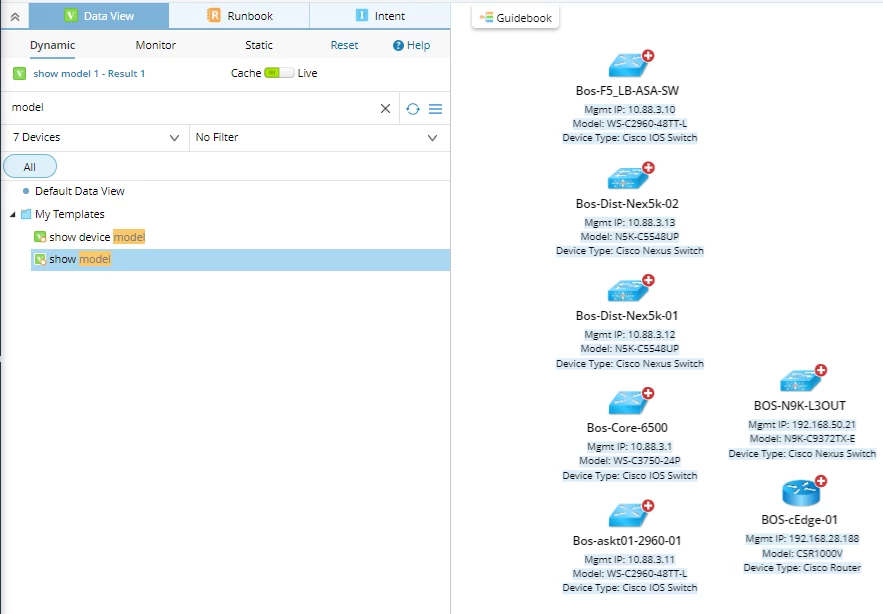Screen dimensions: 883x614
Task: Click Bos-Dist-Nex5k-01 switch icon
Action: click(627, 291)
